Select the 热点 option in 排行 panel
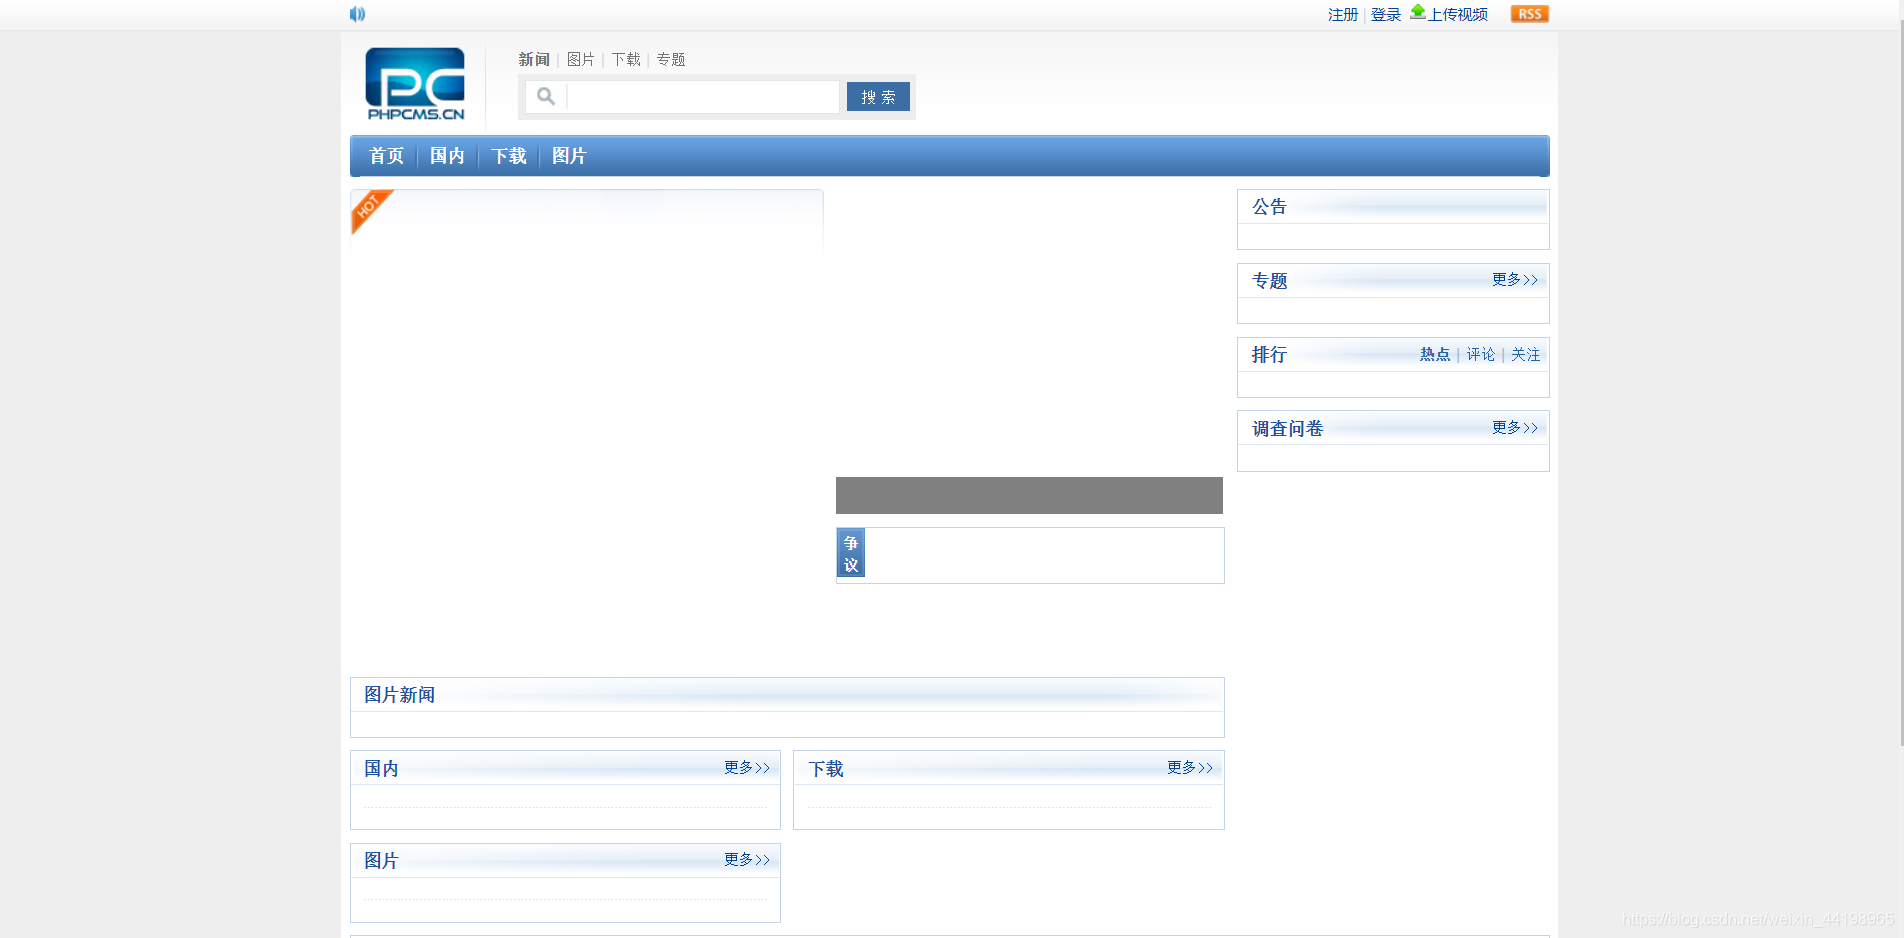The height and width of the screenshot is (938, 1904). (x=1436, y=354)
